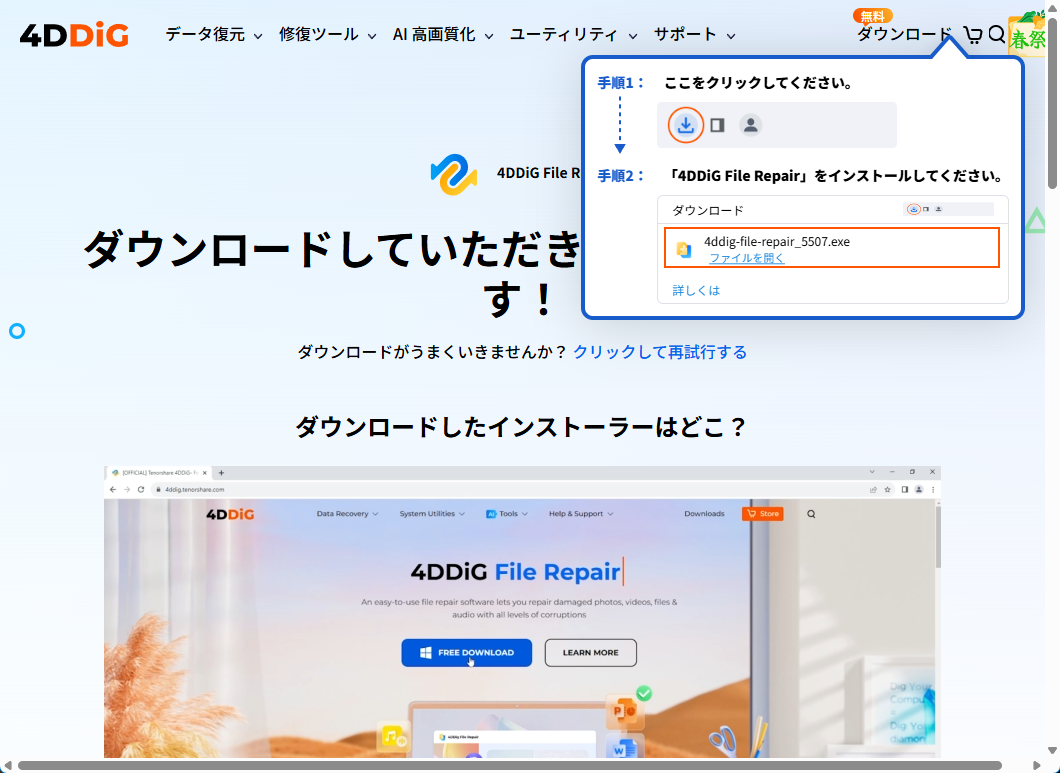Click the side panel icon in step 1

tap(717, 125)
